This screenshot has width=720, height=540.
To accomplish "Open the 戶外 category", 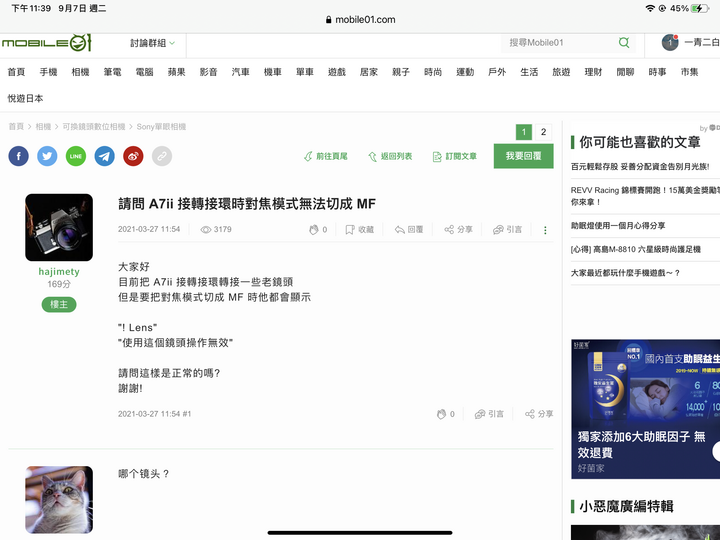I will [x=497, y=72].
